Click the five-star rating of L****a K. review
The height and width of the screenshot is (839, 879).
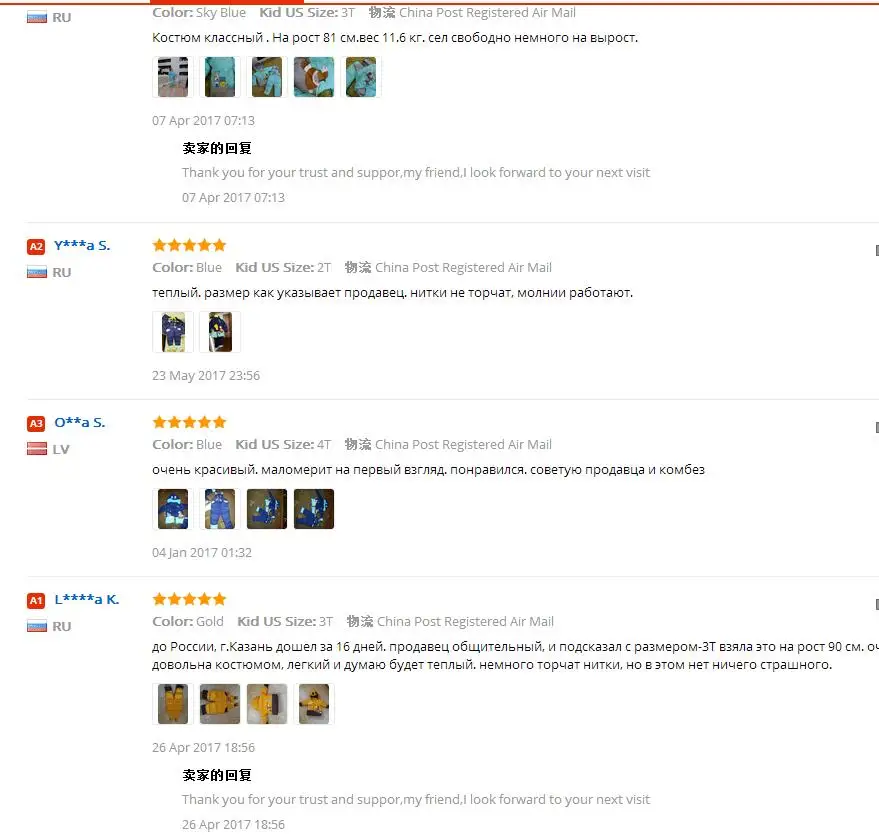[x=189, y=599]
